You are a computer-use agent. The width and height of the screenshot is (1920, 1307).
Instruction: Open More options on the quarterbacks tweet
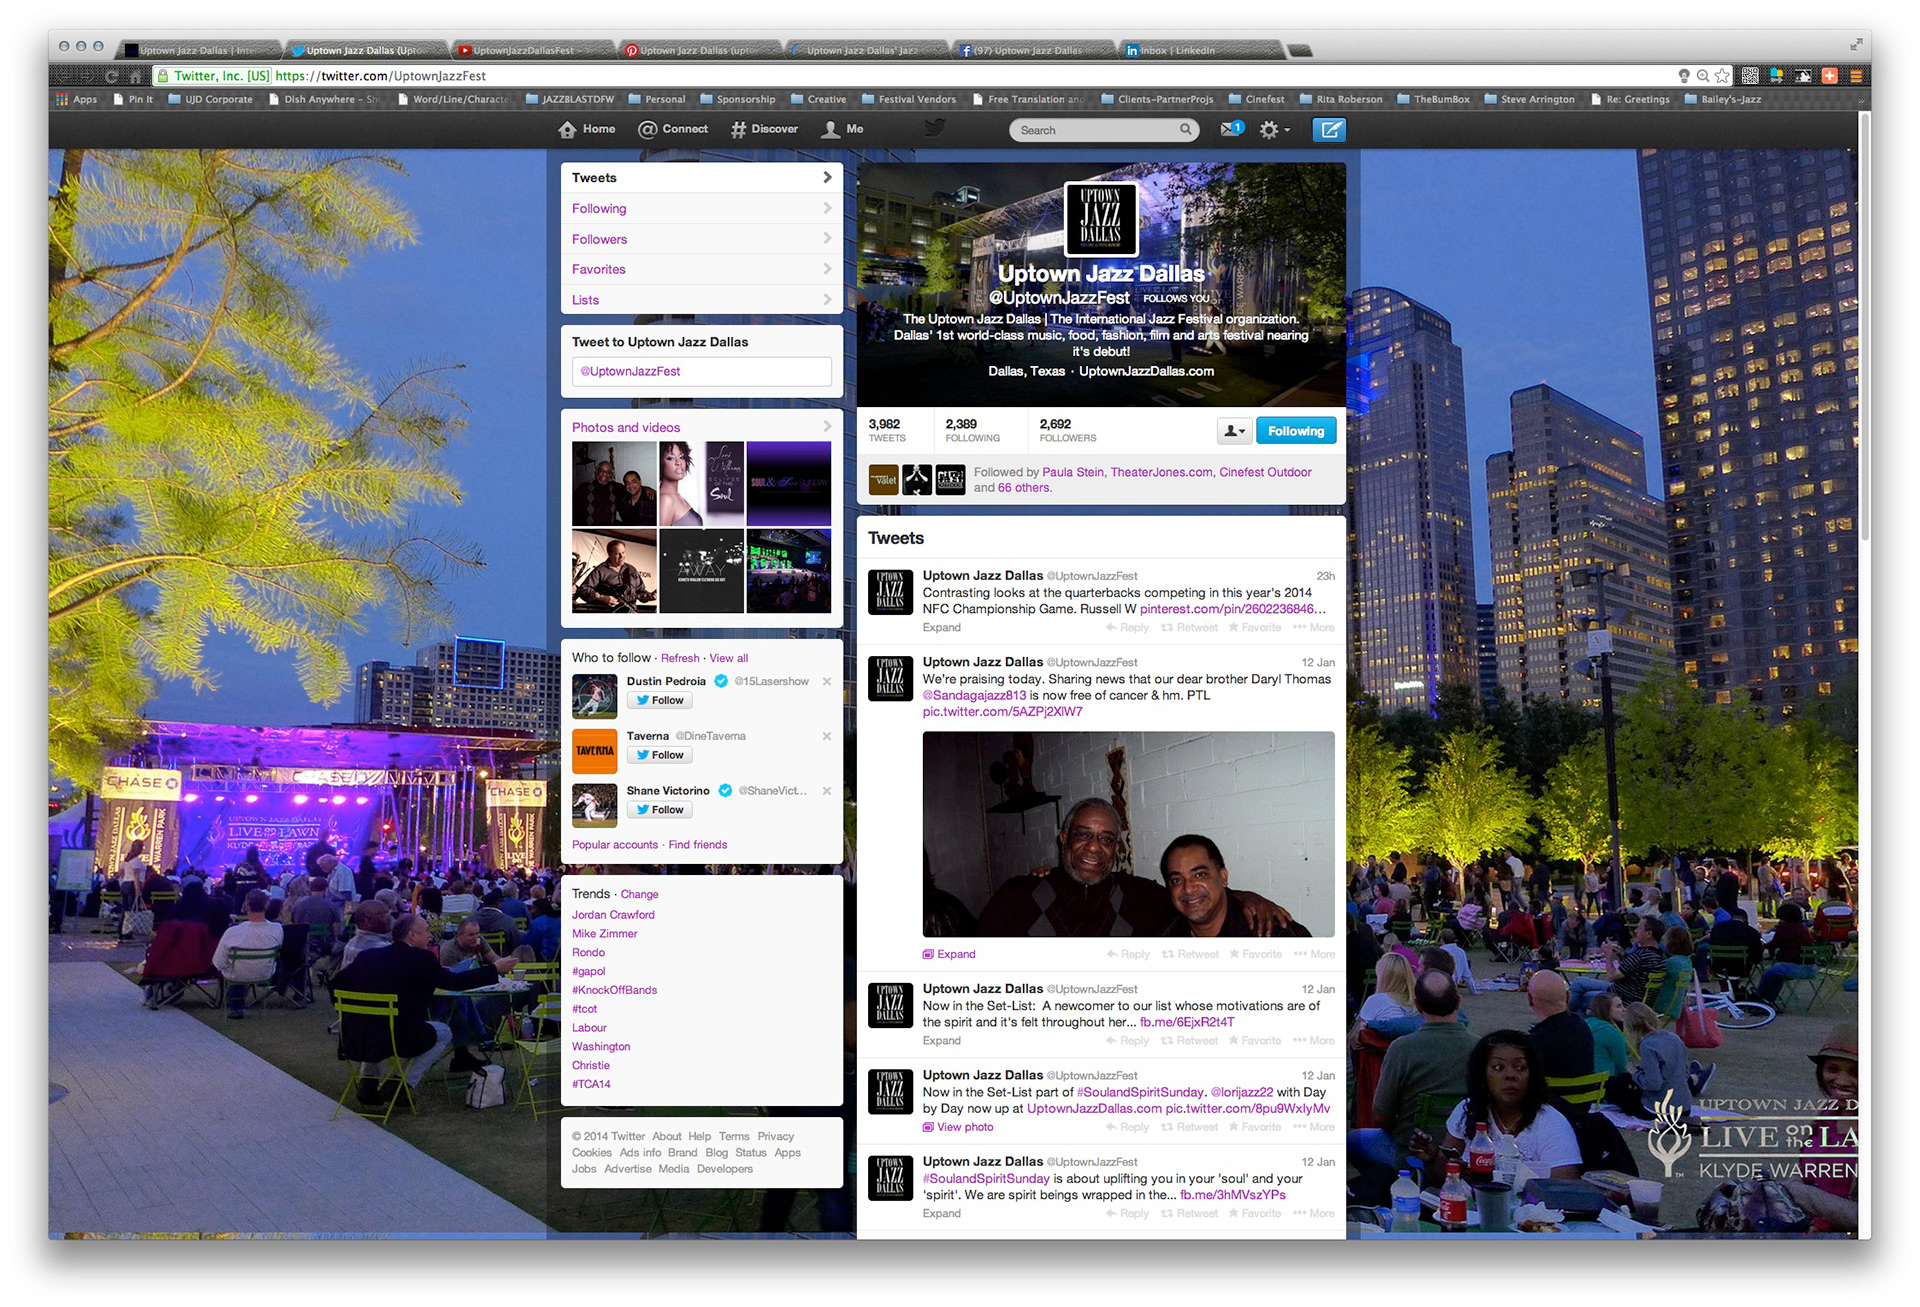(x=1314, y=628)
